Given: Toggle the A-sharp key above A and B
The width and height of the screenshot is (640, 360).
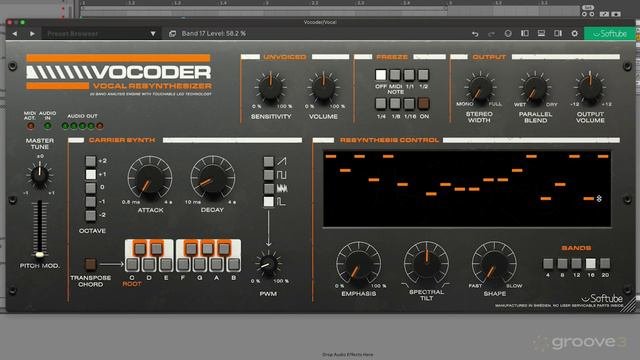Looking at the screenshot, I should click(x=224, y=249).
